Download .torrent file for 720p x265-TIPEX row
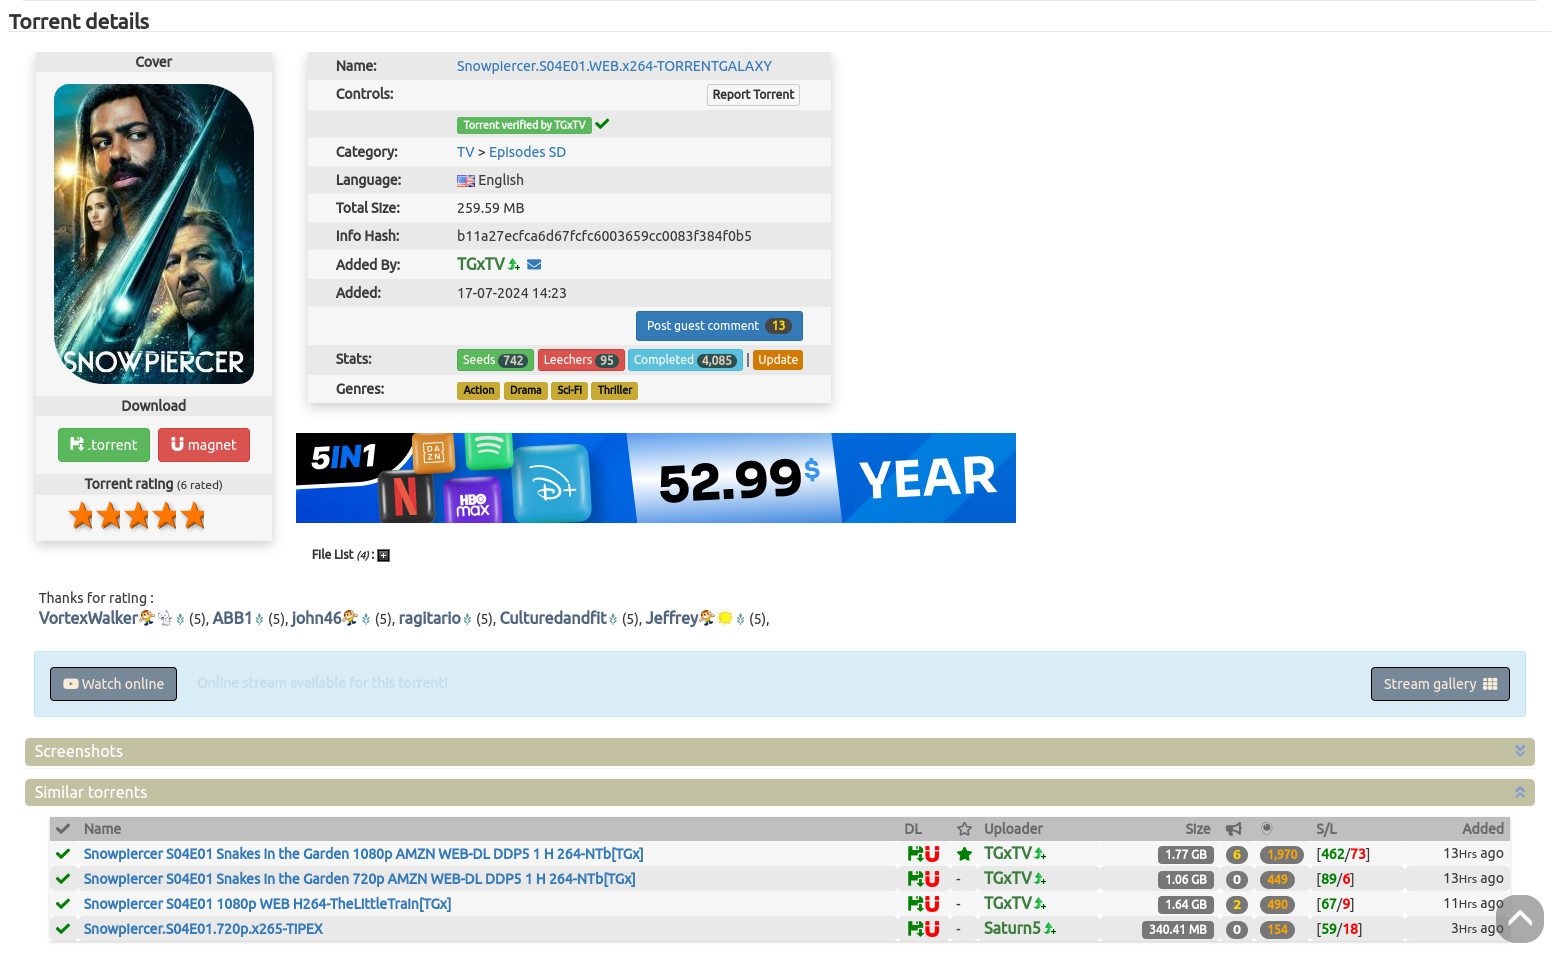This screenshot has height=955, width=1559. coord(915,929)
